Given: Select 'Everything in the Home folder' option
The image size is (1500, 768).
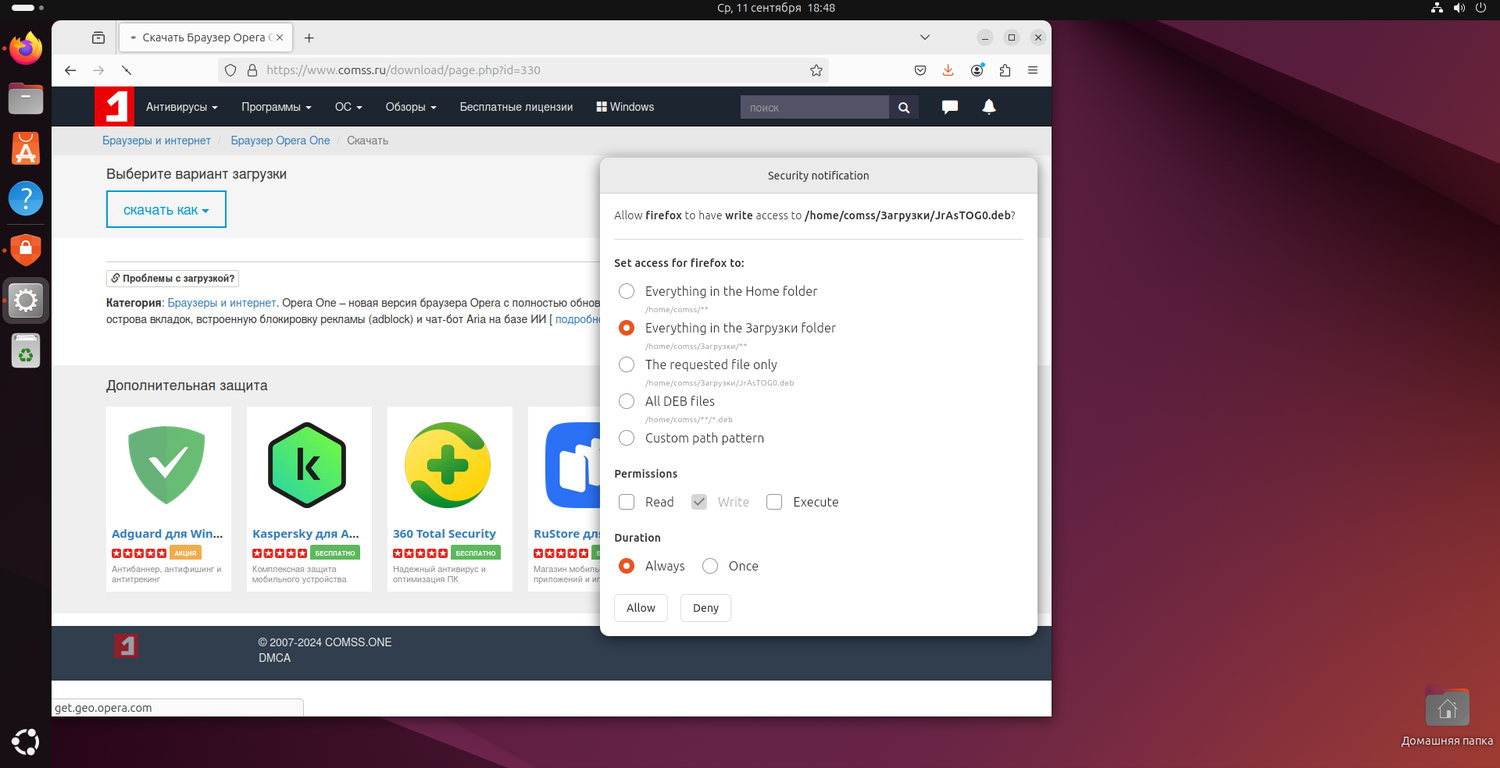Looking at the screenshot, I should (x=626, y=291).
